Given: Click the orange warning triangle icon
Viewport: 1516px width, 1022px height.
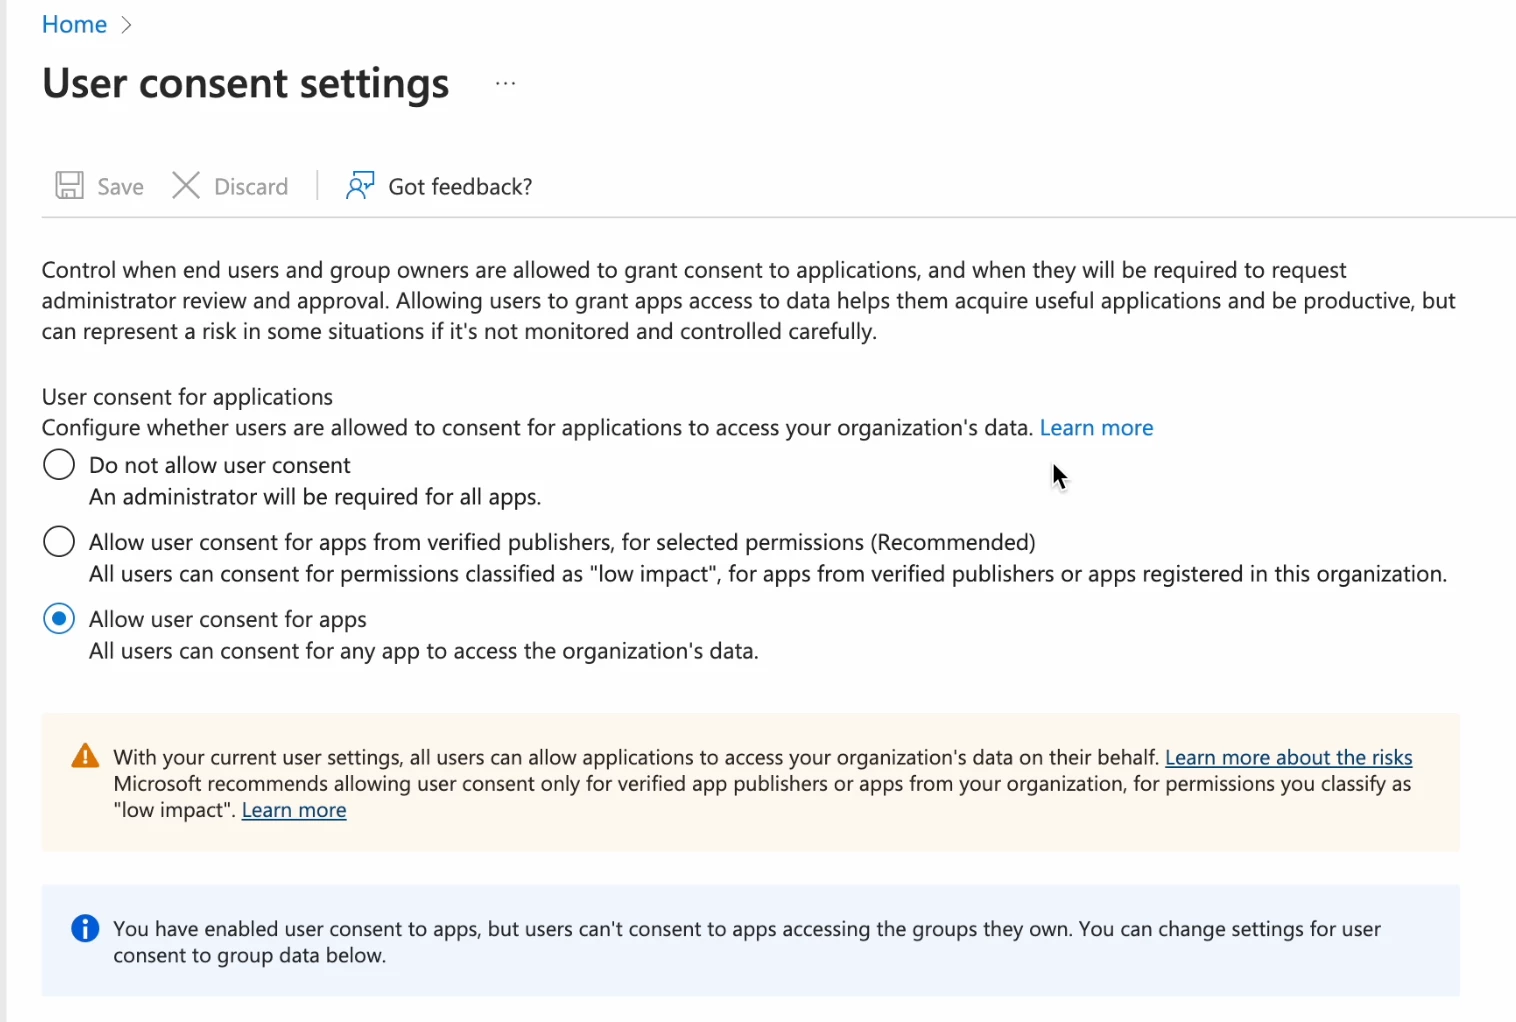Looking at the screenshot, I should [x=86, y=756].
